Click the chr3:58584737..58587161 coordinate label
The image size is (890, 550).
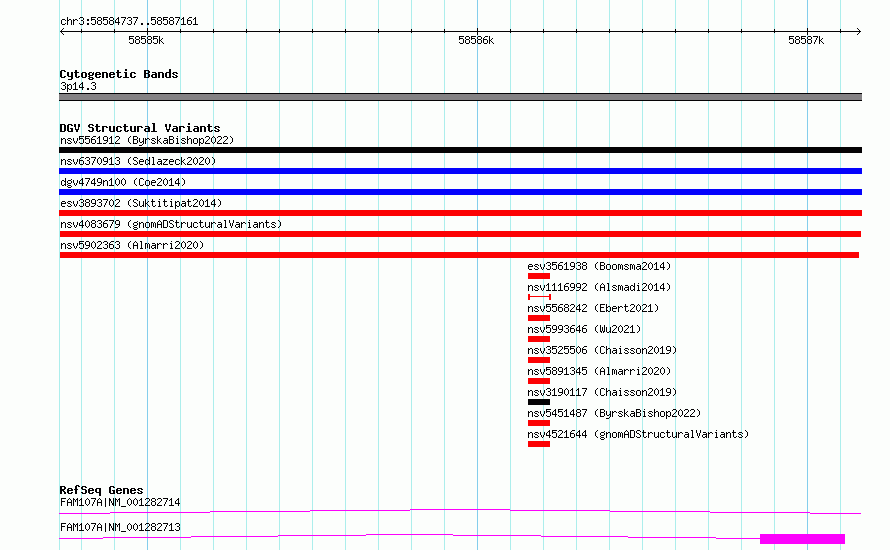click(x=129, y=22)
